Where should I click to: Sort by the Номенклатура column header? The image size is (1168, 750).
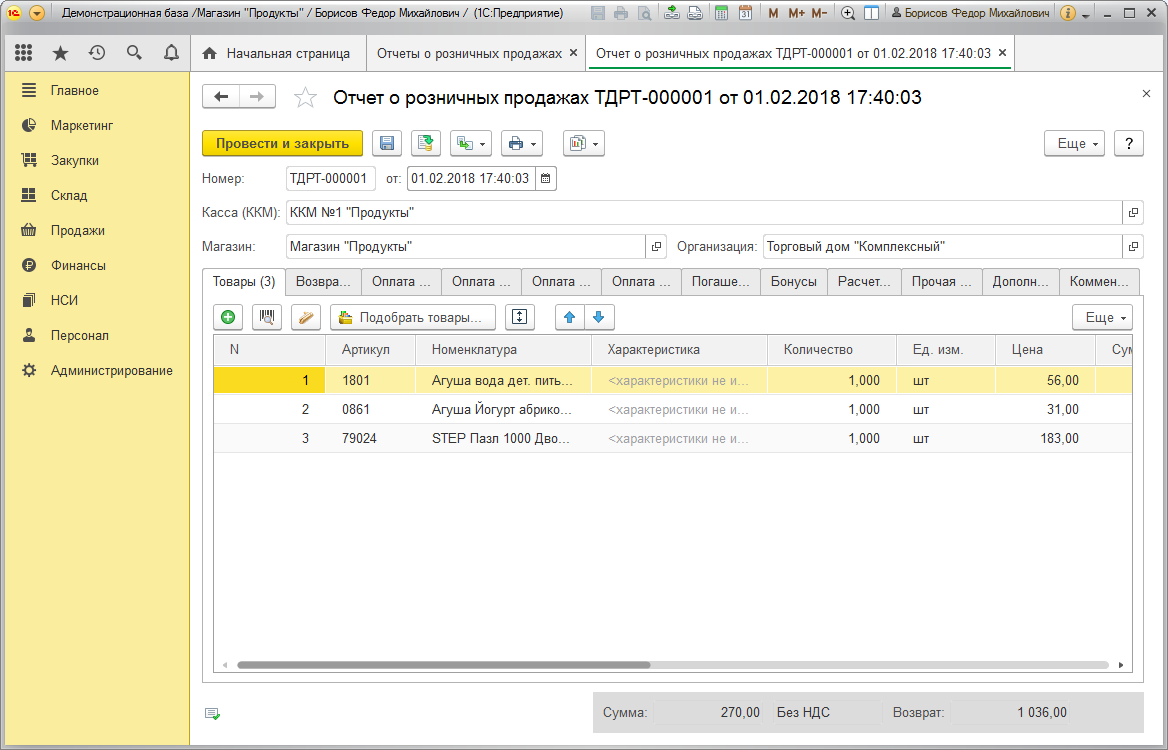tap(504, 349)
